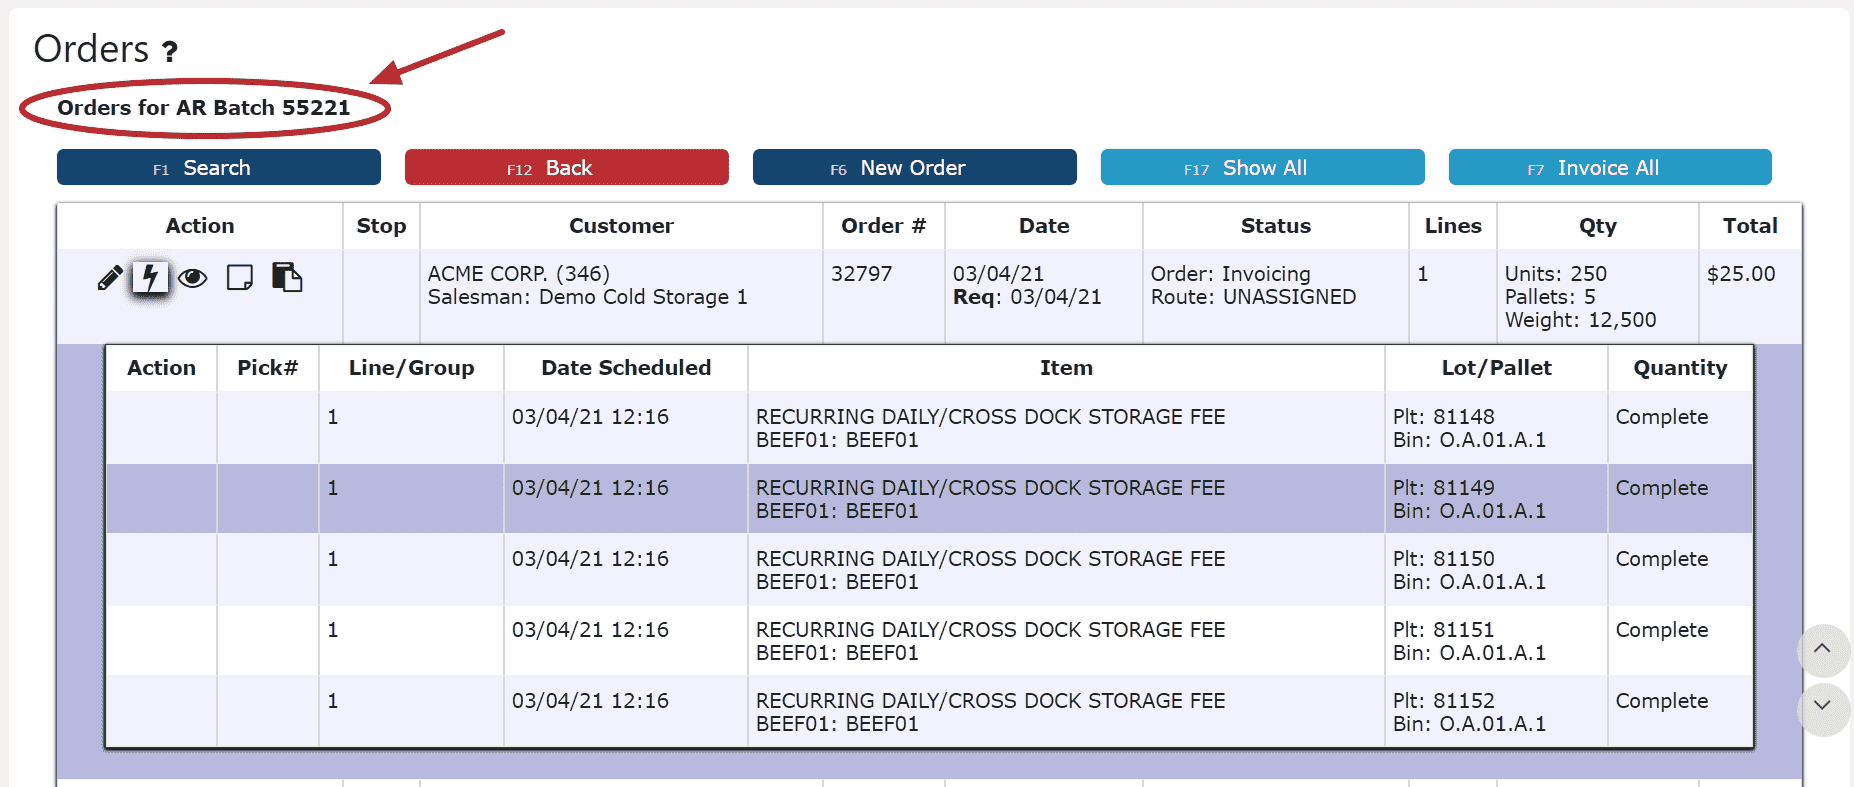Image resolution: width=1854 pixels, height=787 pixels.
Task: Click the question mark help icon beside Orders
Action: coord(170,51)
